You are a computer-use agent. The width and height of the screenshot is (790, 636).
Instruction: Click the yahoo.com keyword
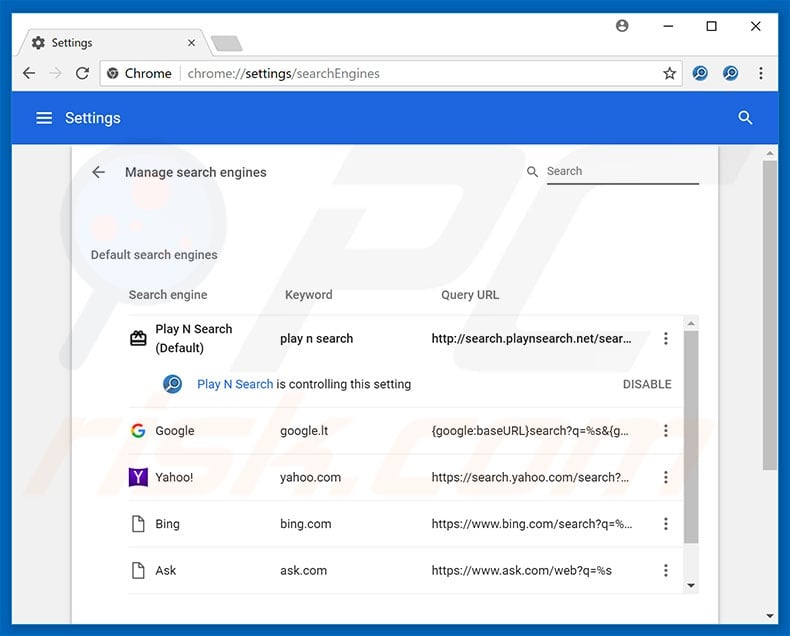pyautogui.click(x=310, y=477)
